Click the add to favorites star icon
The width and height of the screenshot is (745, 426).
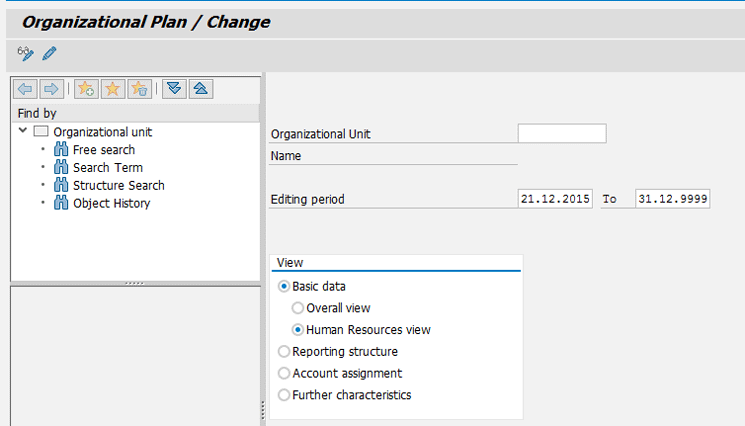[x=87, y=89]
